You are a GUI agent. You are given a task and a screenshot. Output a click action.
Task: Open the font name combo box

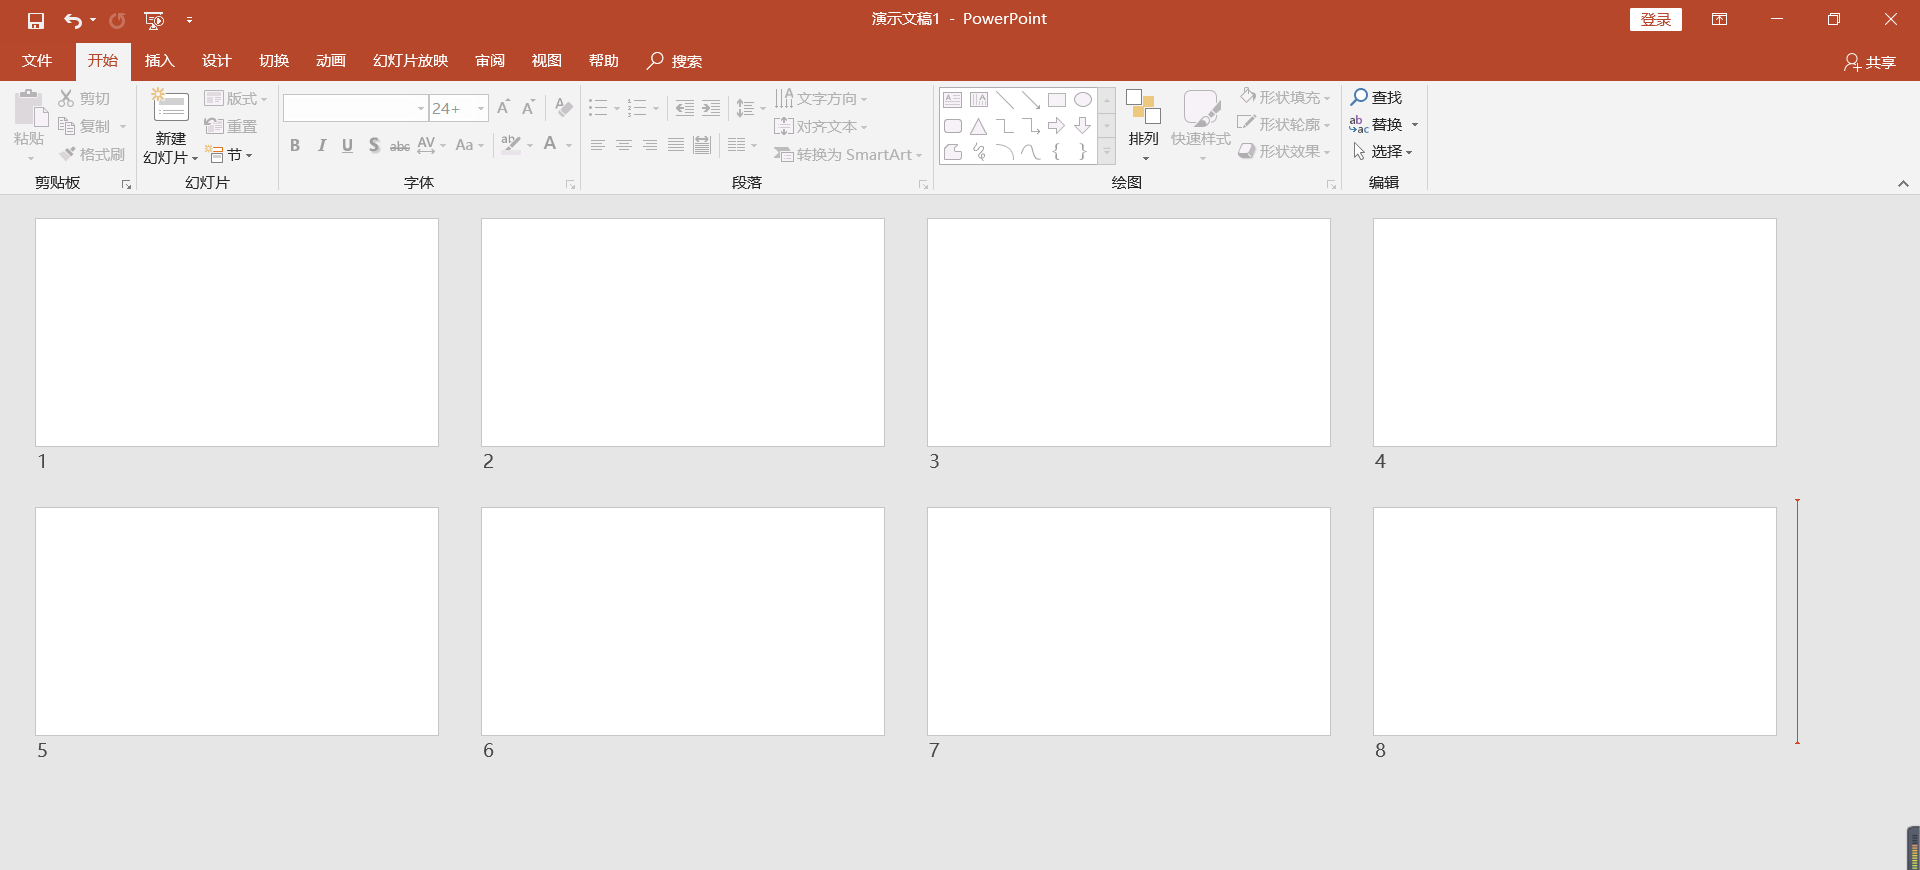355,108
